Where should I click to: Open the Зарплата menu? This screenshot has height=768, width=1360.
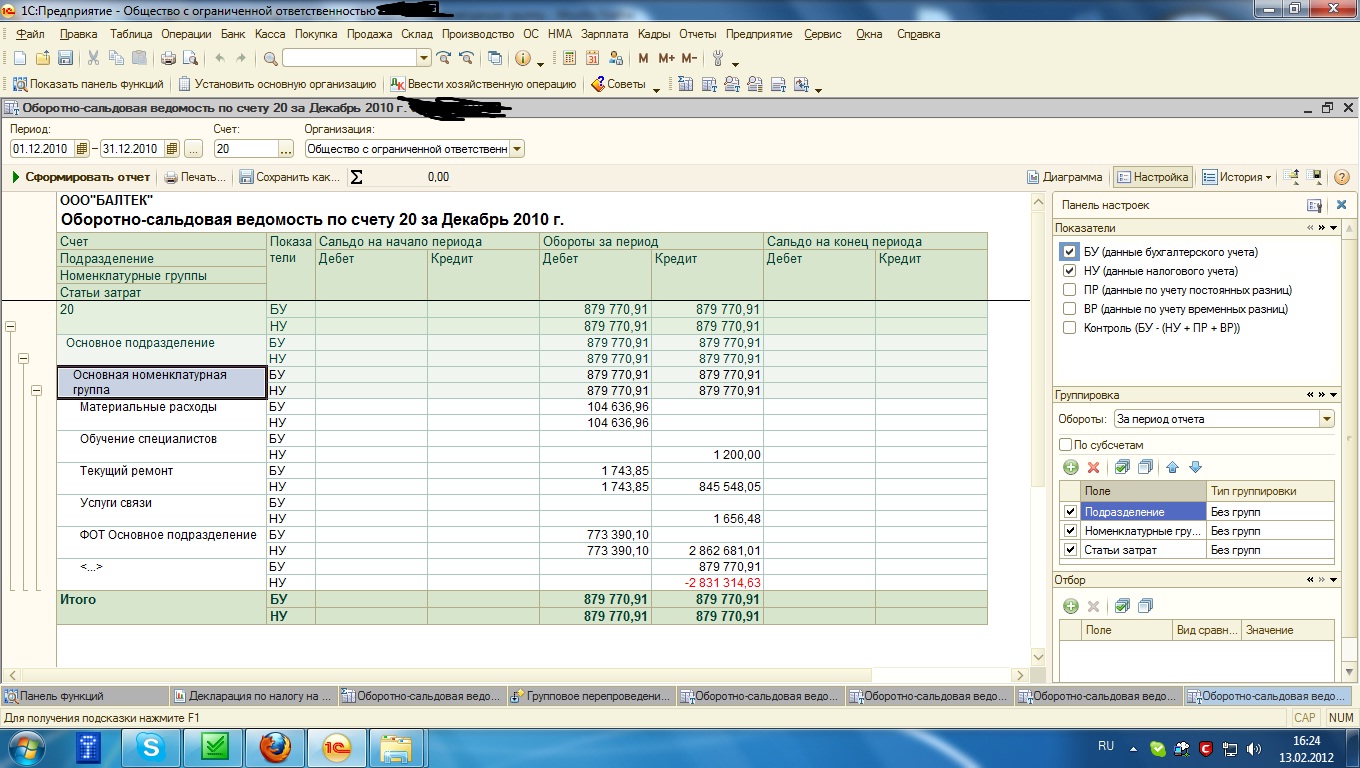click(x=604, y=34)
